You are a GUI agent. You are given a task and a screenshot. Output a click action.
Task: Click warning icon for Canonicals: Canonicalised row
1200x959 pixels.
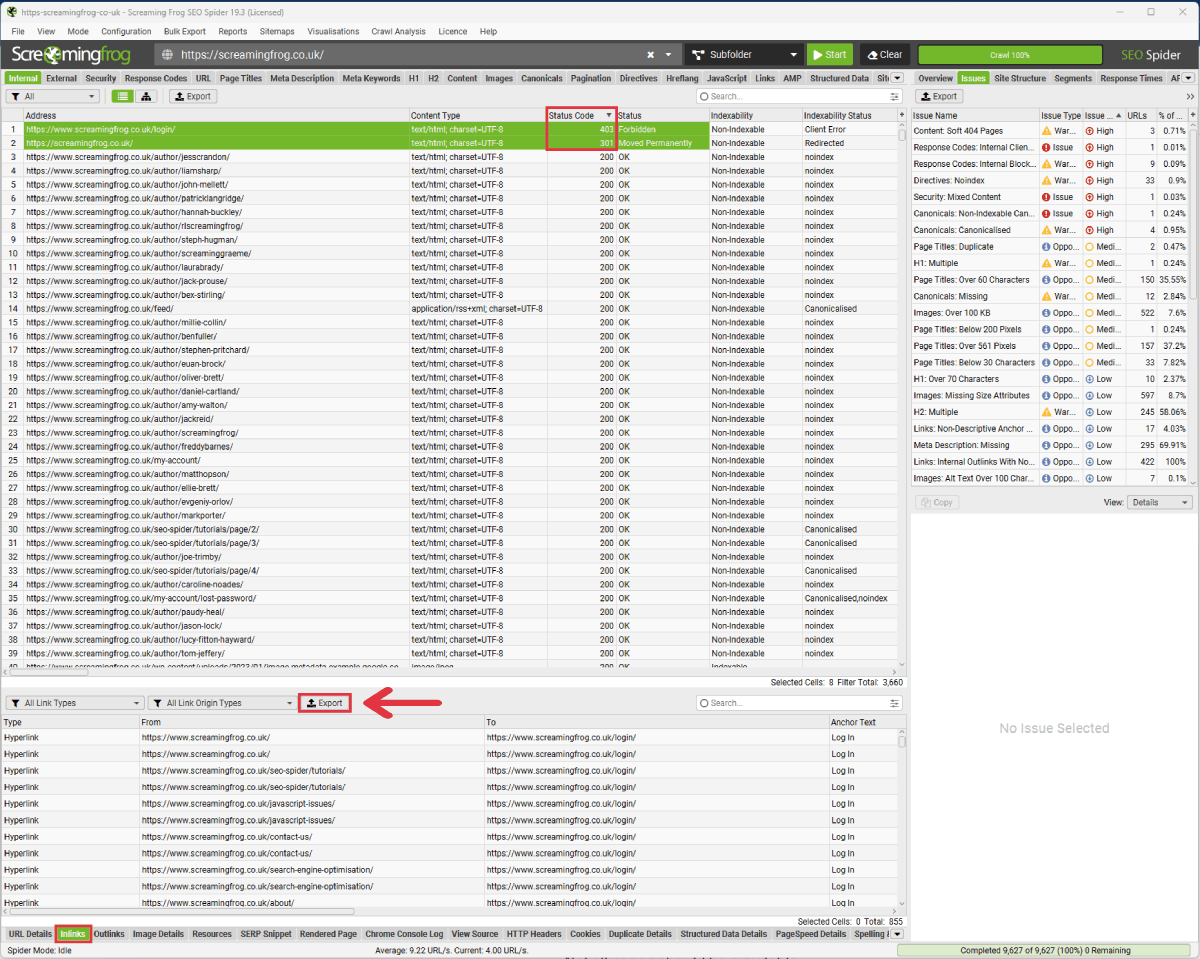pyautogui.click(x=1047, y=230)
